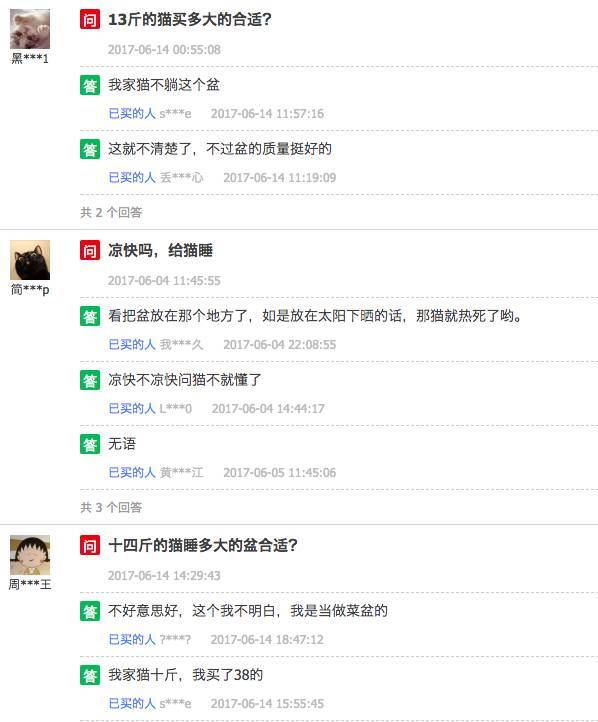Screen dimensions: 598x722
Task: Open avatar of user 黑***1
Action: (x=30, y=29)
